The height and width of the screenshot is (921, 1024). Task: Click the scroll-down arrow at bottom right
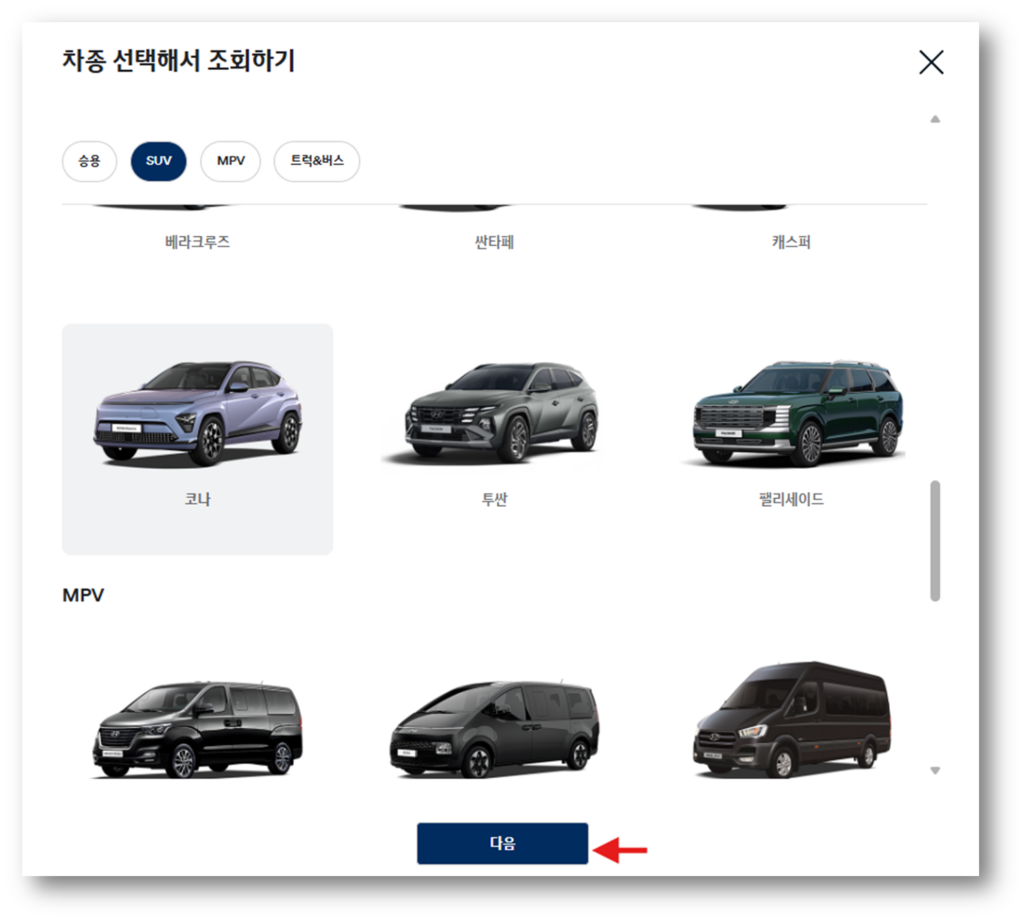[935, 770]
